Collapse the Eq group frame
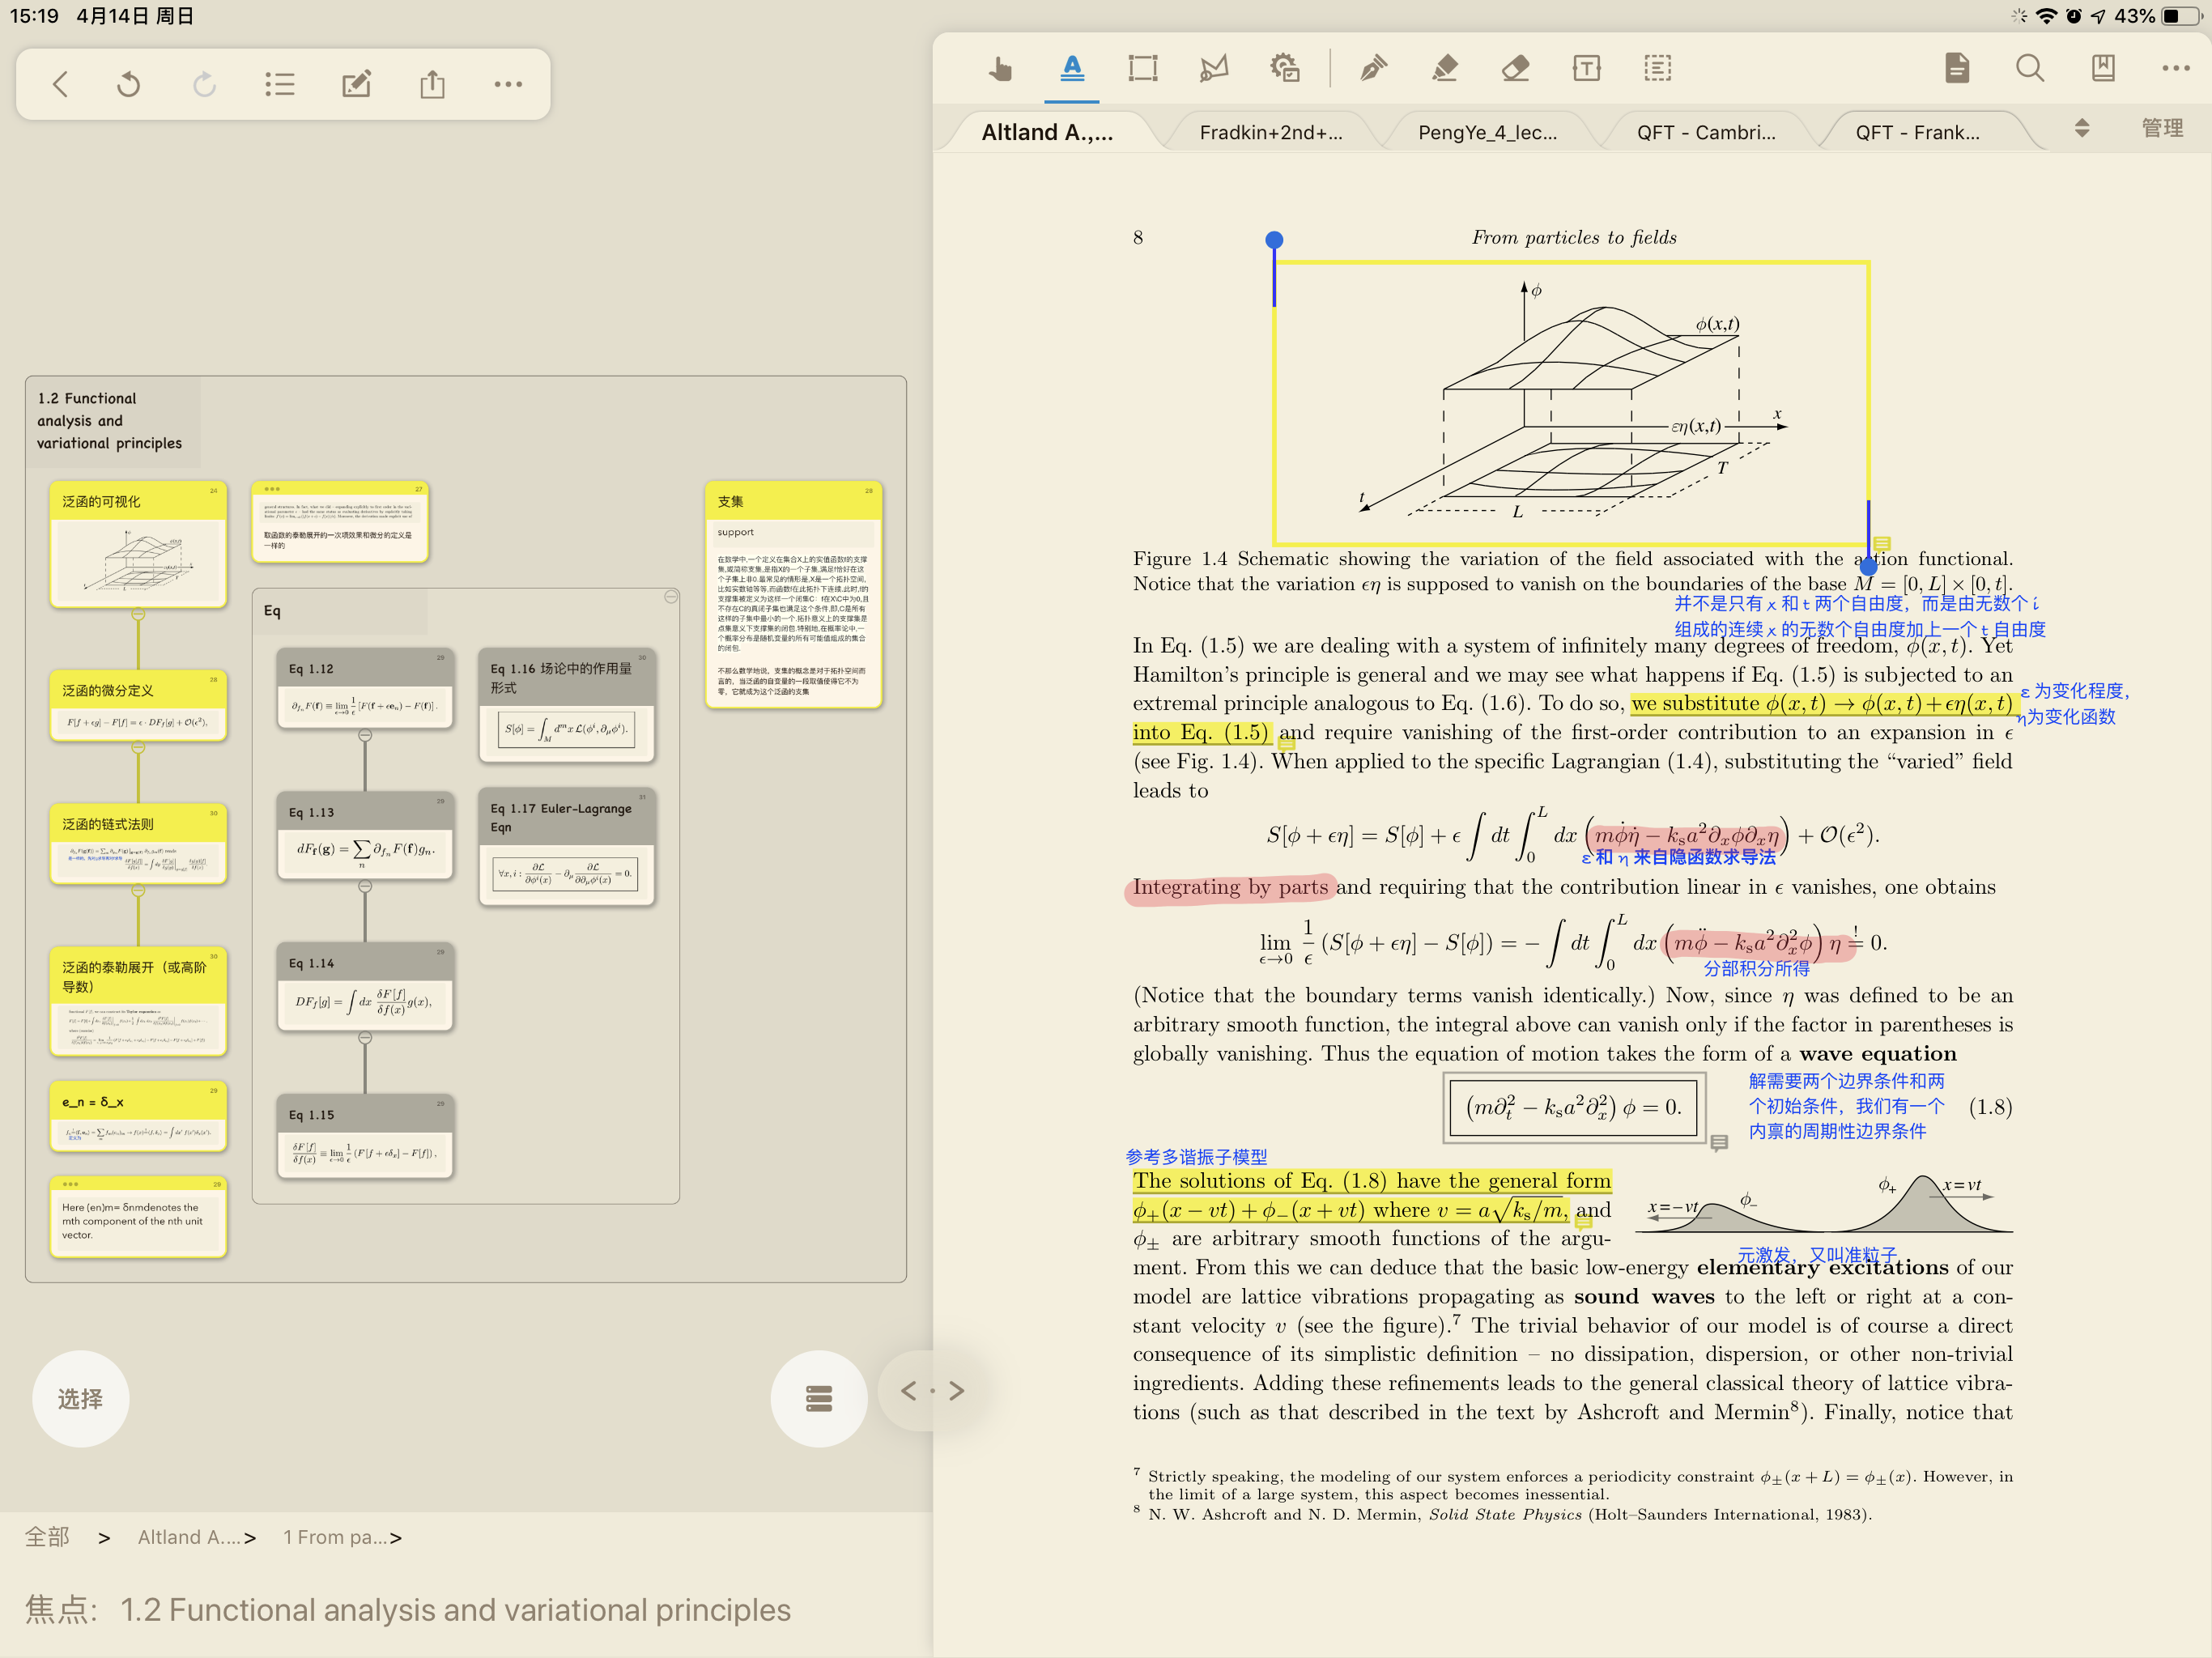This screenshot has width=2212, height=1658. [x=671, y=597]
